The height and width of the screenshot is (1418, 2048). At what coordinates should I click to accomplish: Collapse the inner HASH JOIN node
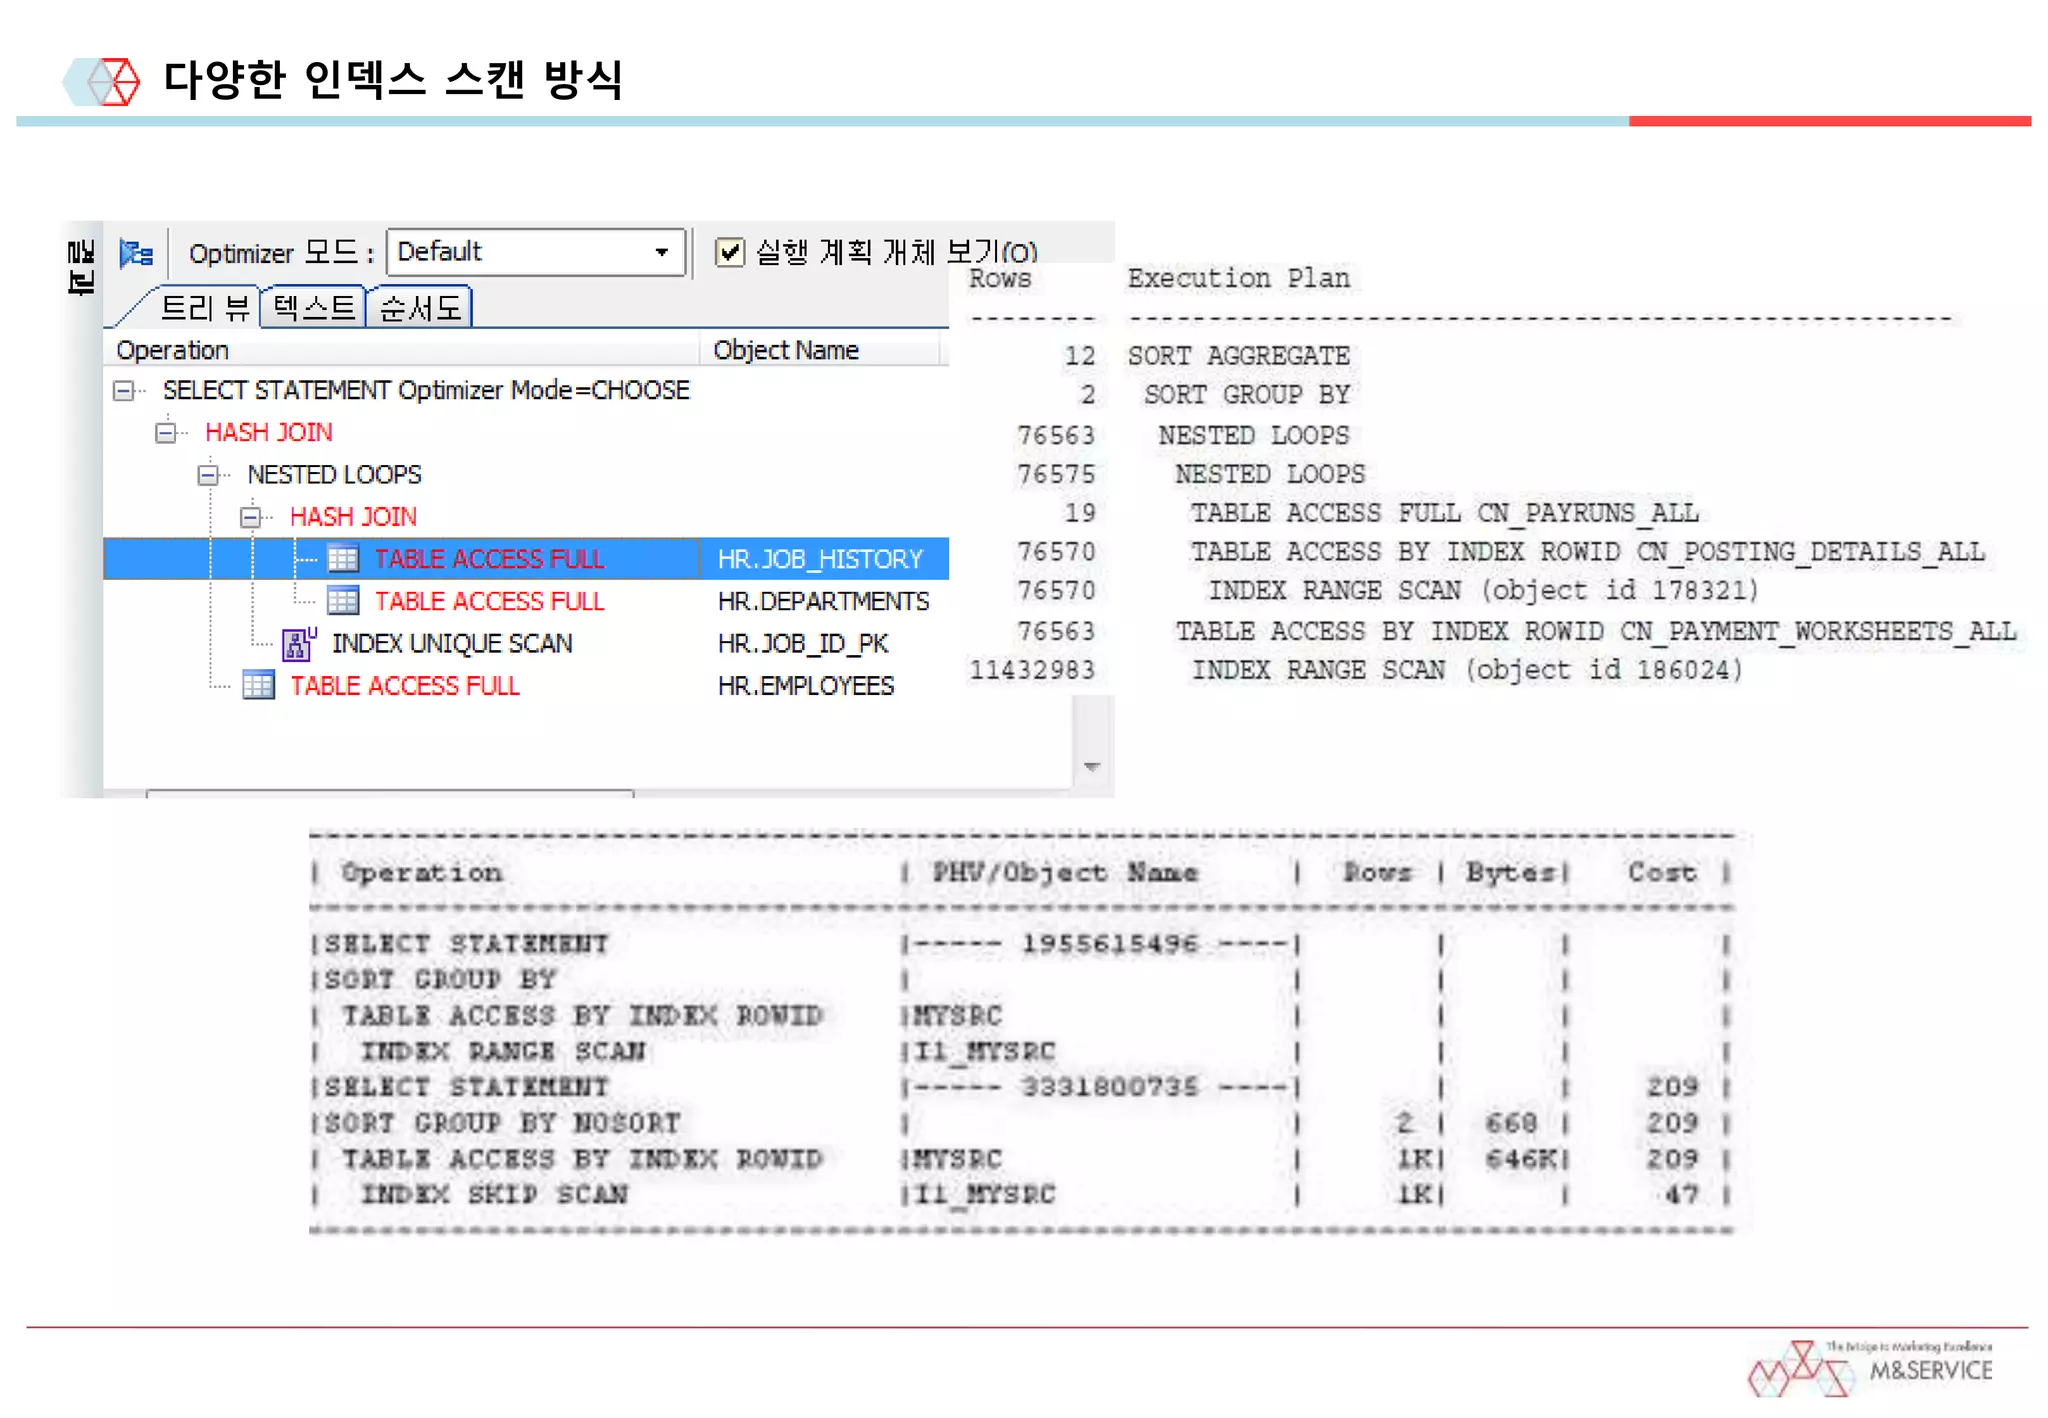250,517
